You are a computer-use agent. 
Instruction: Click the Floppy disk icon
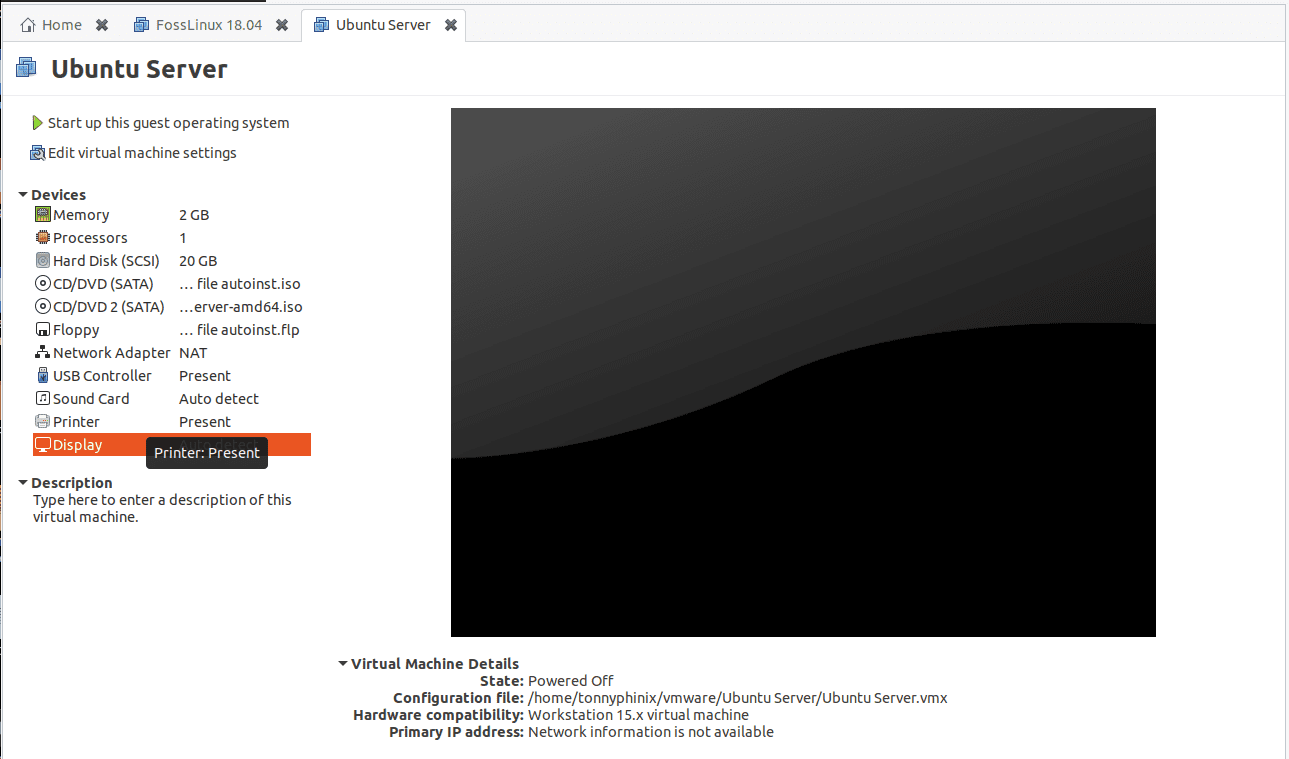tap(43, 330)
